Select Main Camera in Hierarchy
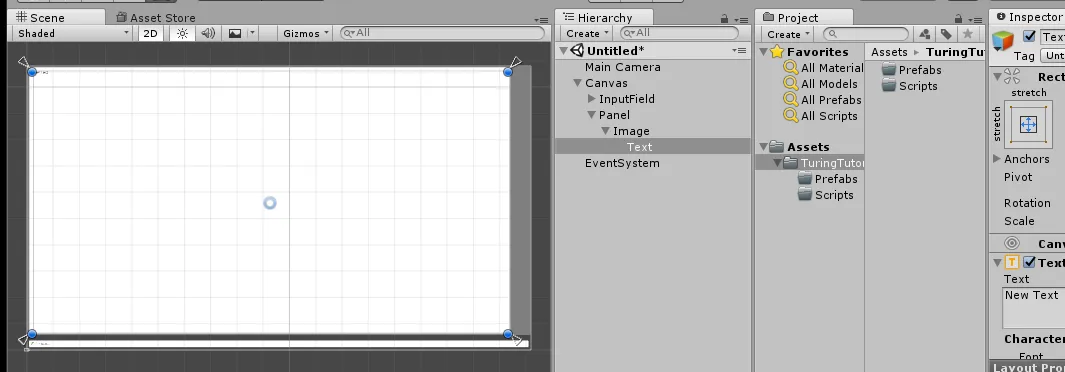1065x372 pixels. pyautogui.click(x=622, y=67)
